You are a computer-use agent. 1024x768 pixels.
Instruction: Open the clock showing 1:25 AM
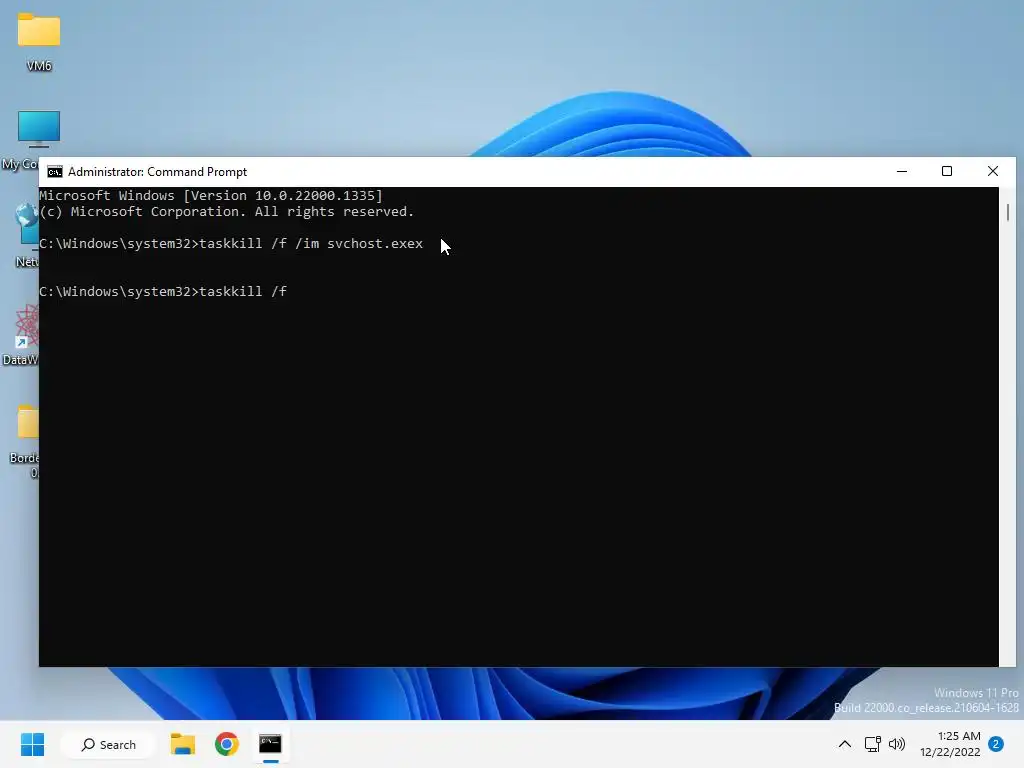click(950, 744)
